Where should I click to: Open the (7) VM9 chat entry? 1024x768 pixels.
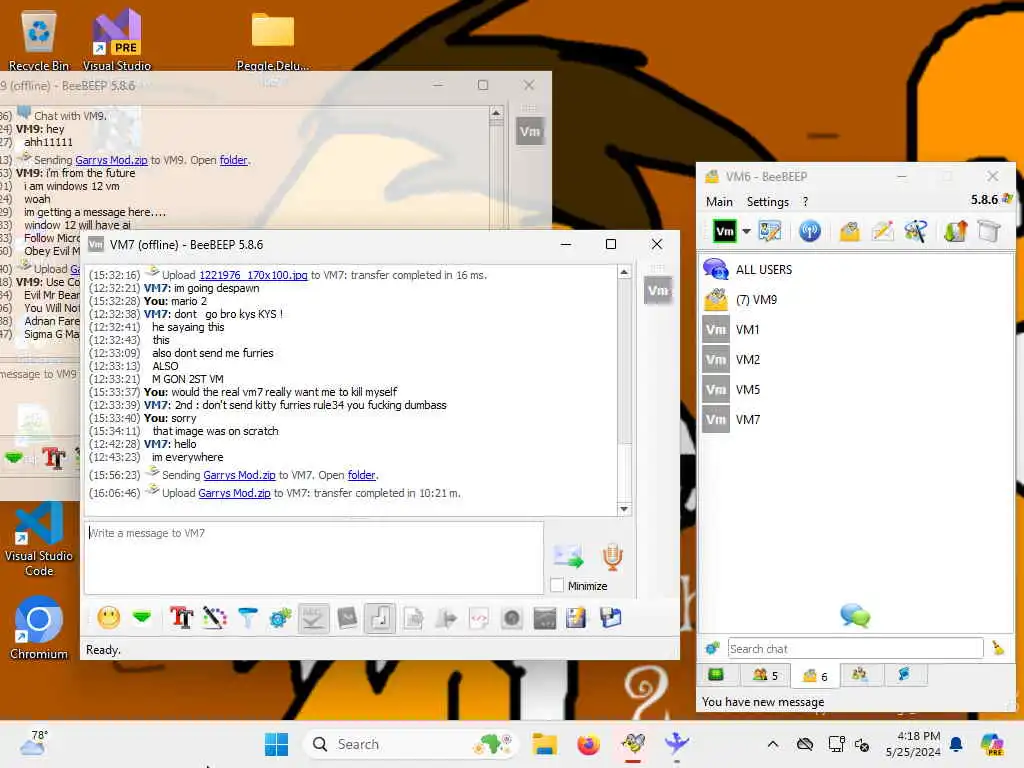(857, 299)
